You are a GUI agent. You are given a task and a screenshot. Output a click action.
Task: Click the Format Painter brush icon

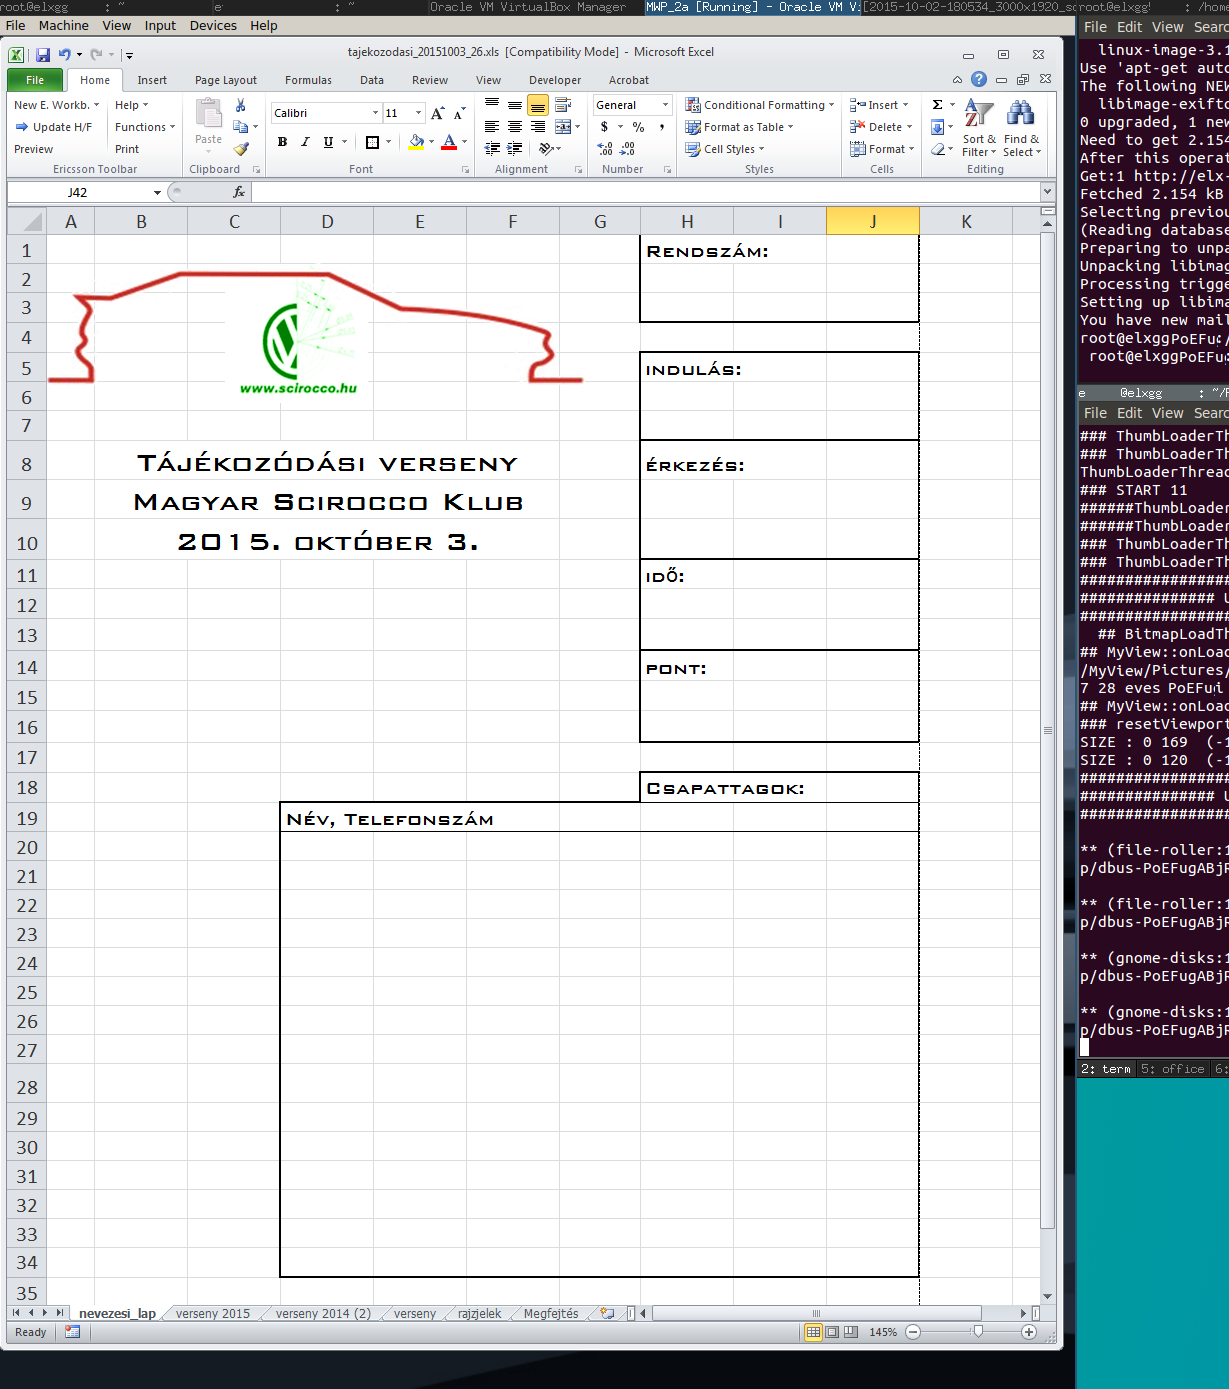tap(241, 149)
